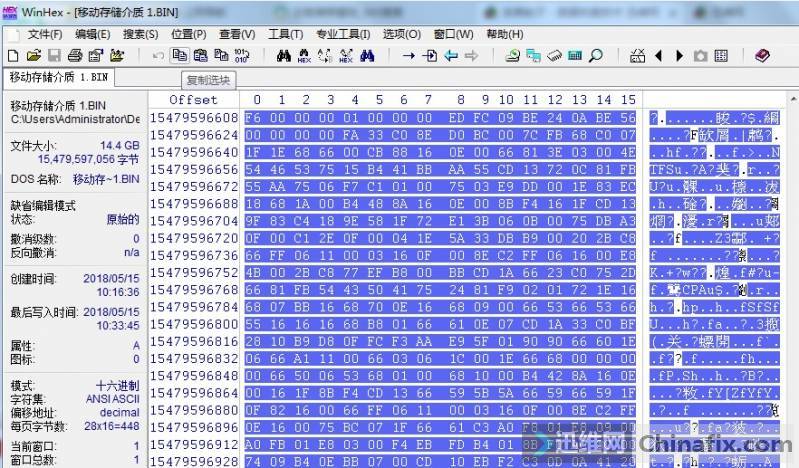Open RAM editor chip icon
The height and width of the screenshot is (468, 799).
[x=554, y=56]
